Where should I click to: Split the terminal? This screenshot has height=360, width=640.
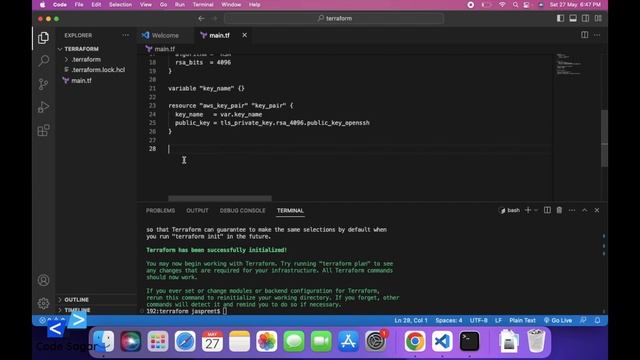click(x=547, y=210)
